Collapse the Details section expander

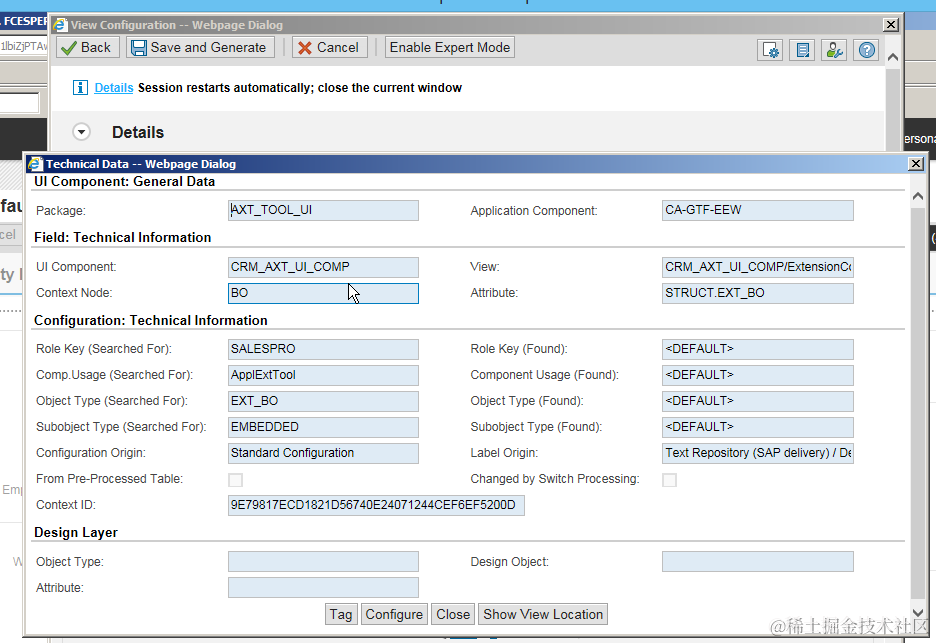(81, 132)
